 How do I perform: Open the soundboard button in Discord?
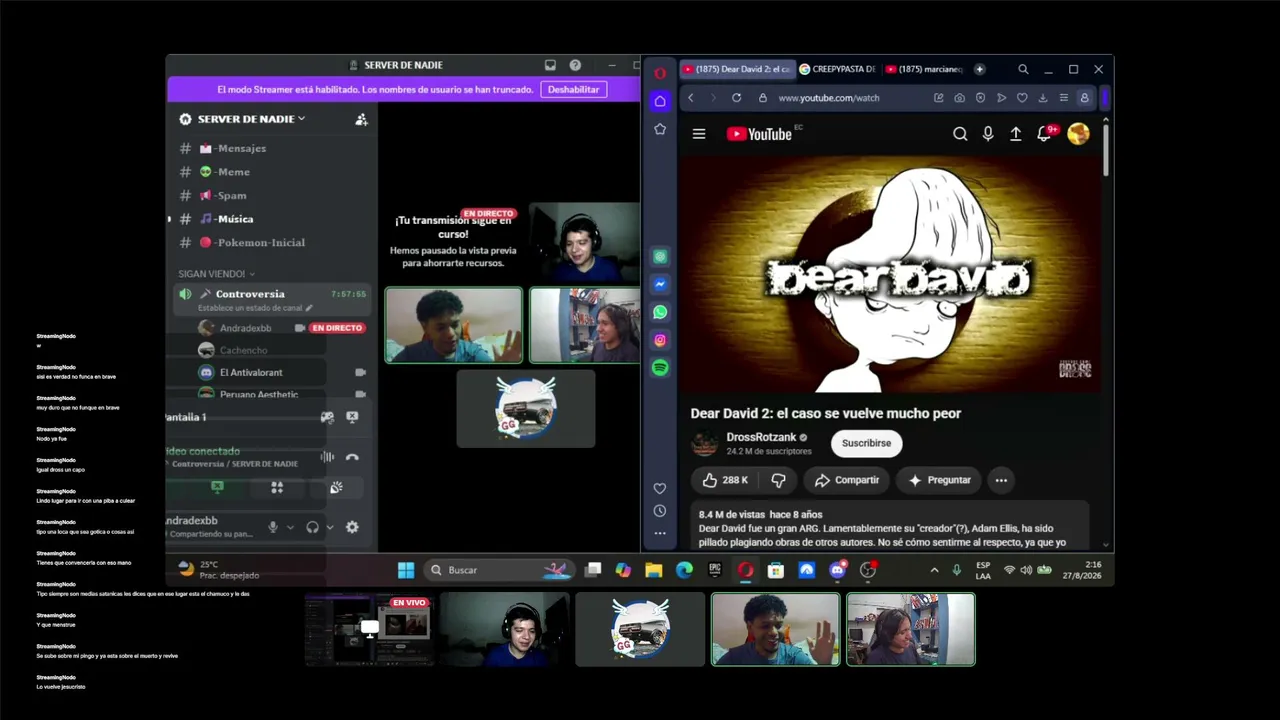tap(336, 487)
